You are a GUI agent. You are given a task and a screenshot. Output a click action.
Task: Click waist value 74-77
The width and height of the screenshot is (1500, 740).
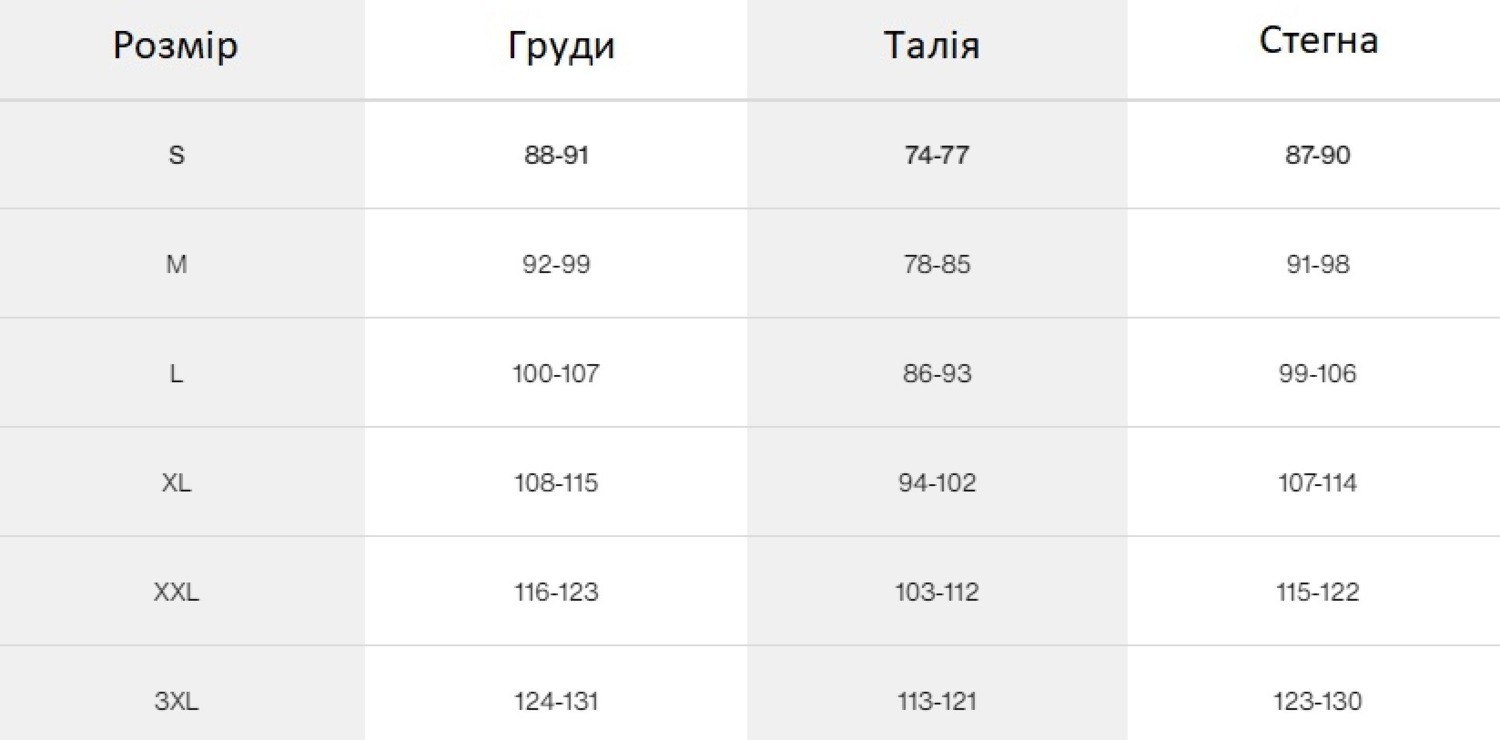tap(937, 156)
